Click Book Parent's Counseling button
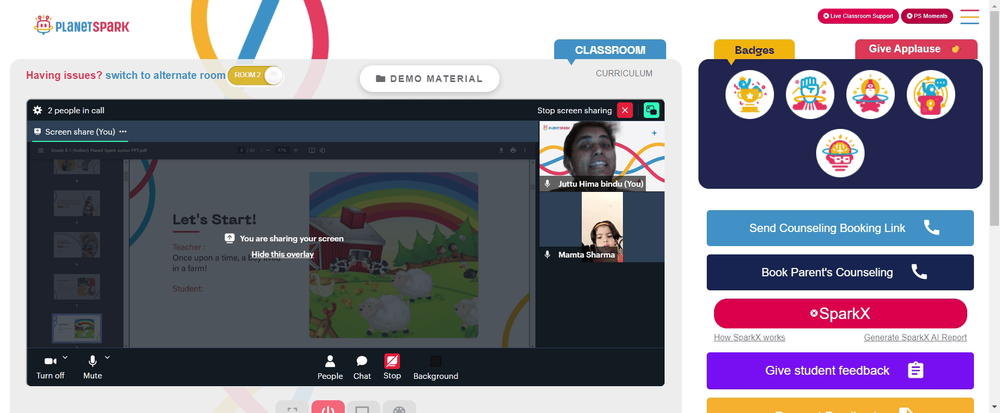Viewport: 1000px width, 413px height. coord(840,272)
